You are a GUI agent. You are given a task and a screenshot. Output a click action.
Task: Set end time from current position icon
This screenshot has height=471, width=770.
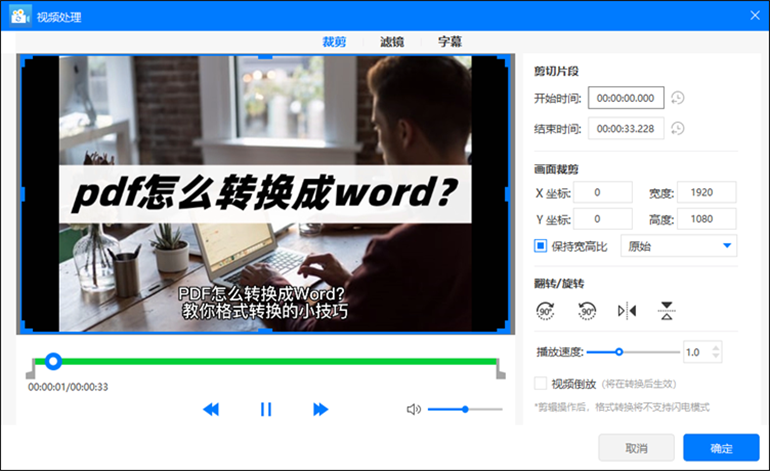coord(678,129)
